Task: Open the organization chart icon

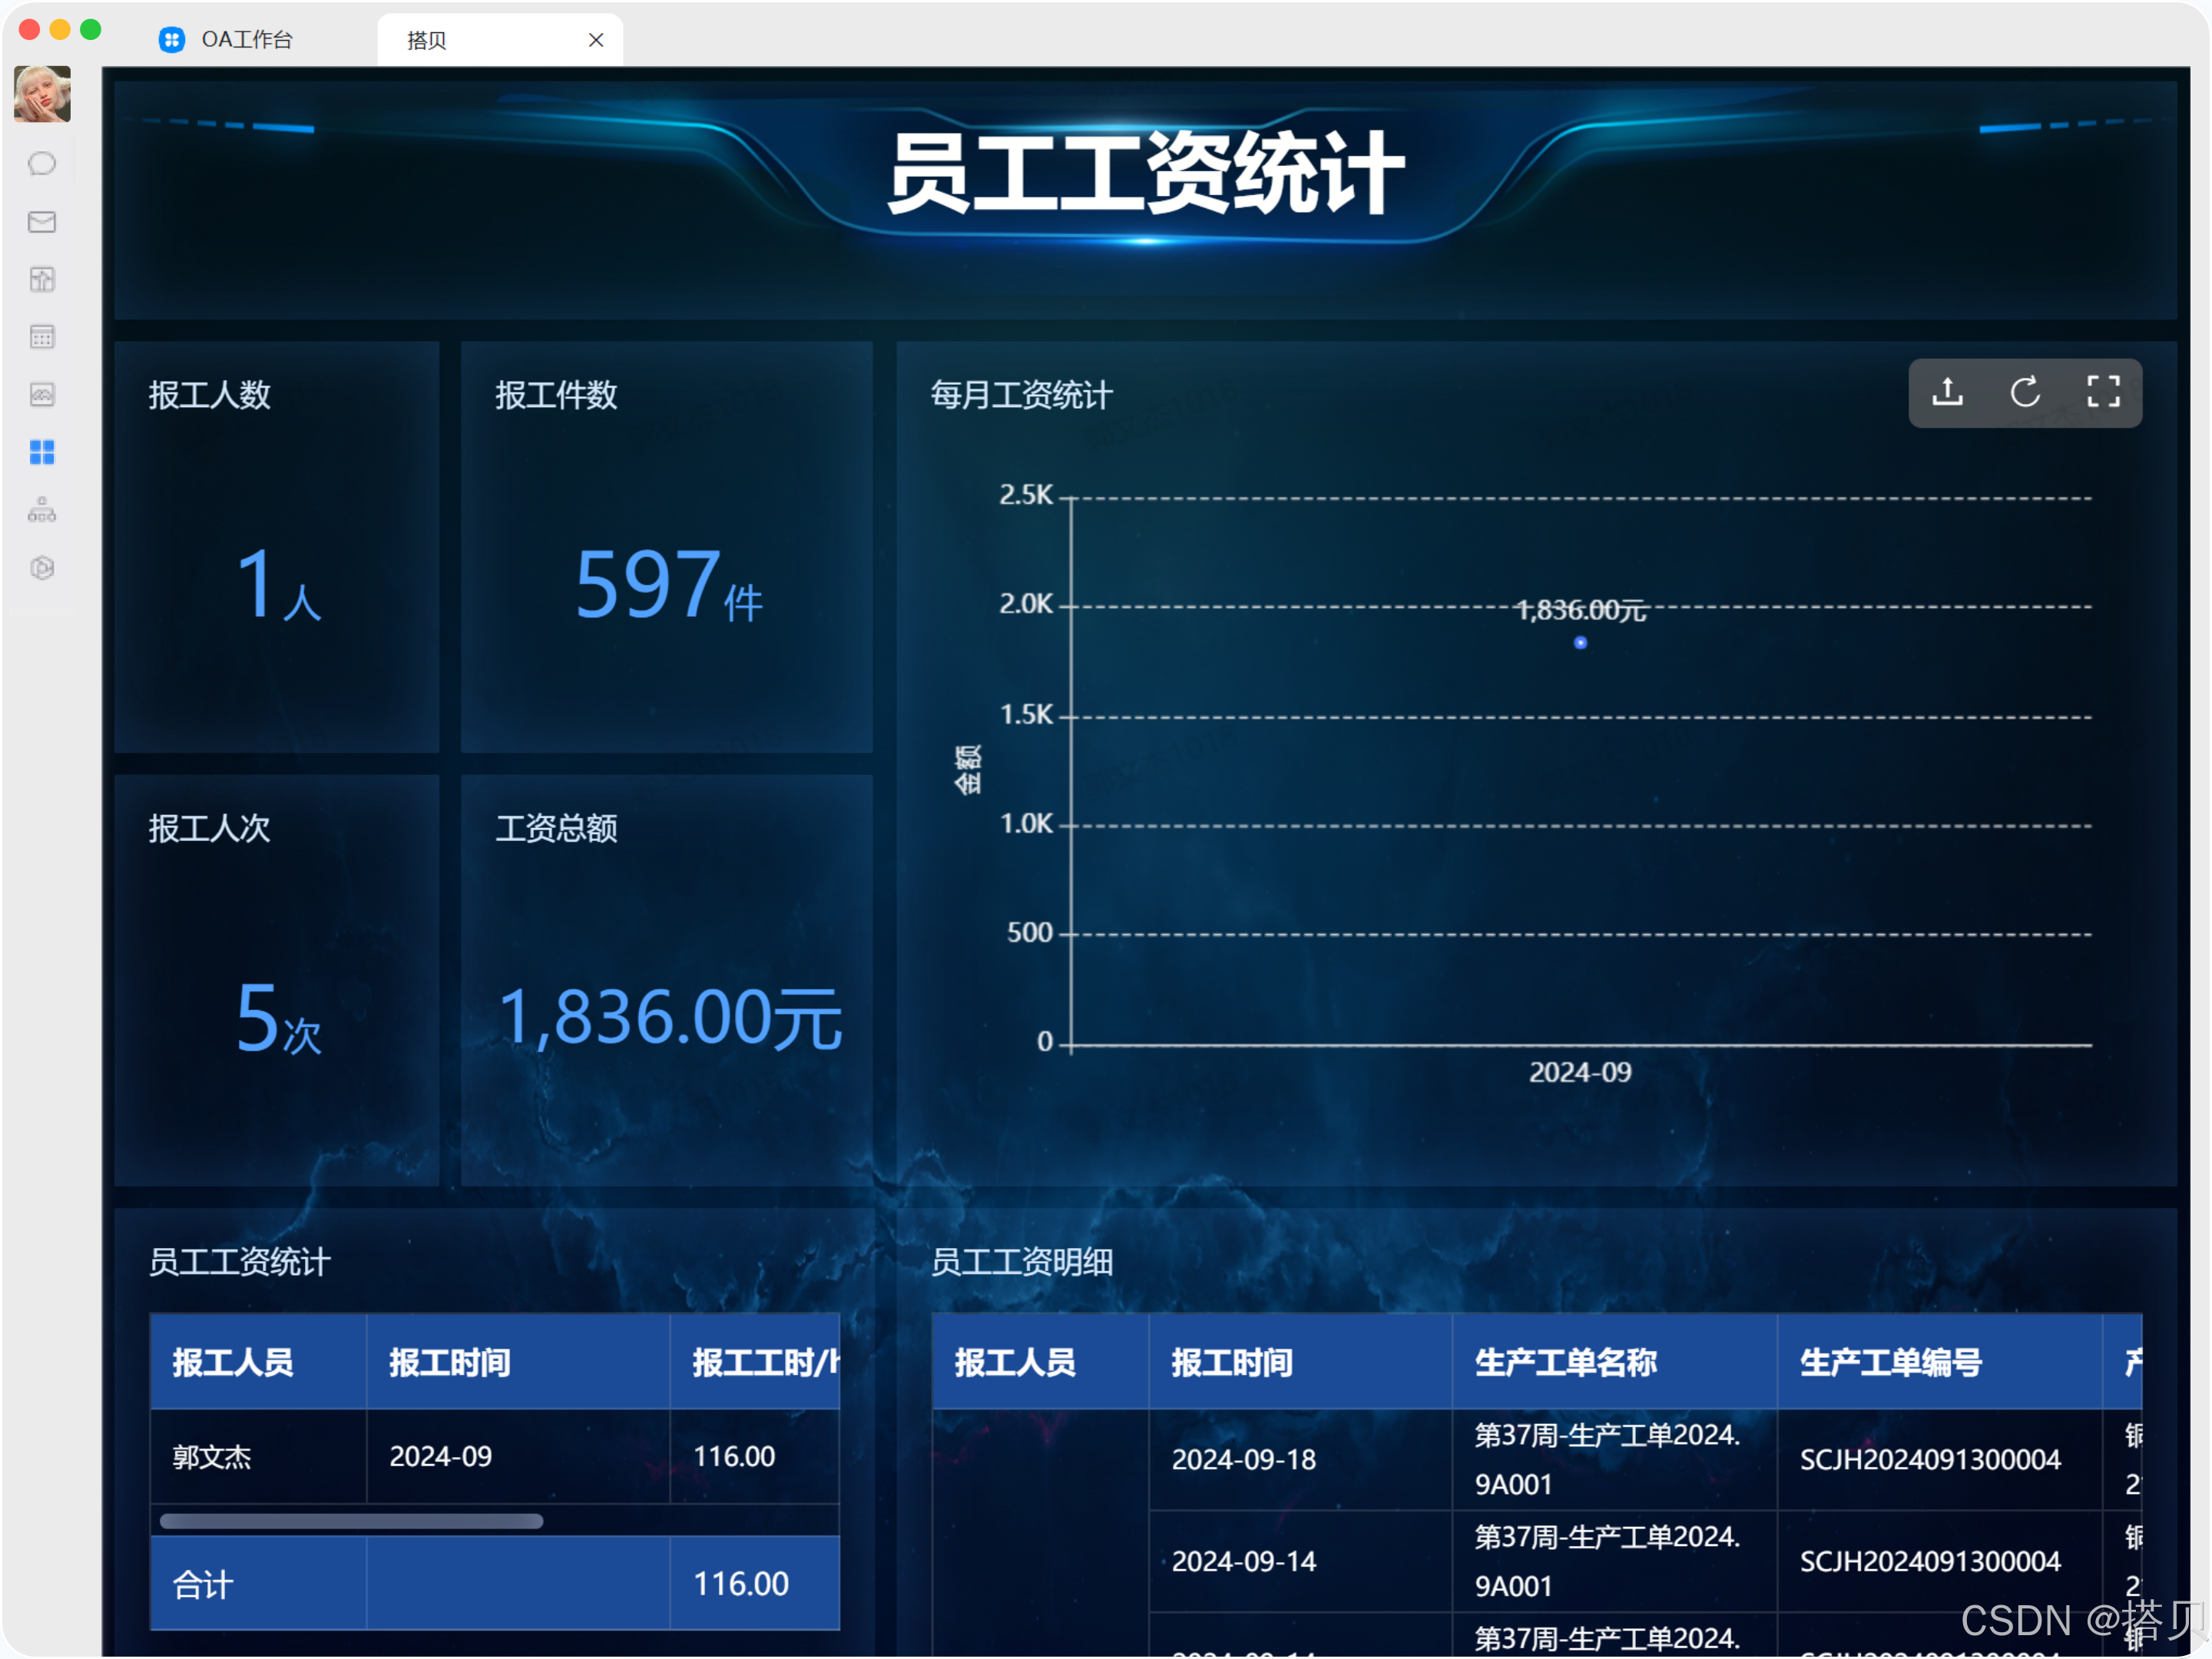Action: (42, 510)
